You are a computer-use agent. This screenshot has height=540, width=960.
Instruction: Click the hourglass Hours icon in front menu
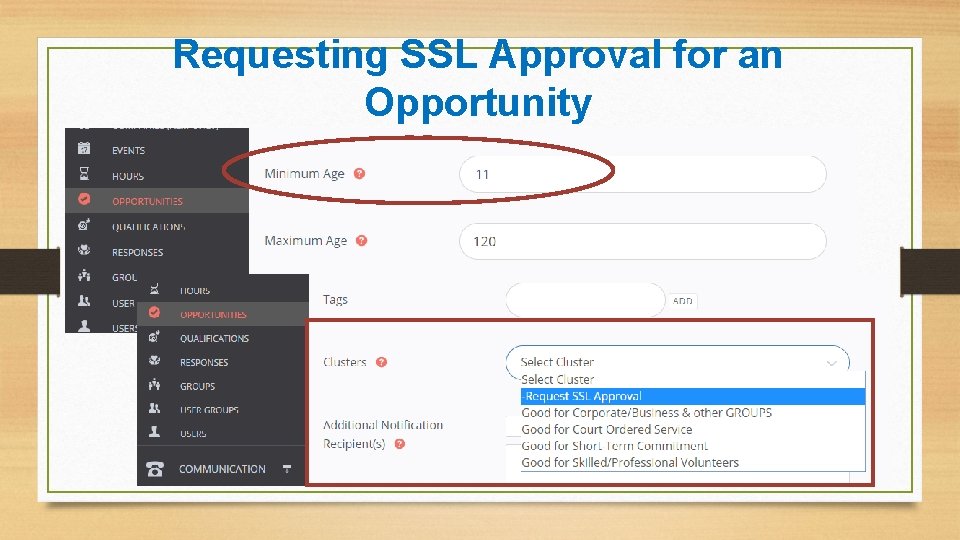154,289
